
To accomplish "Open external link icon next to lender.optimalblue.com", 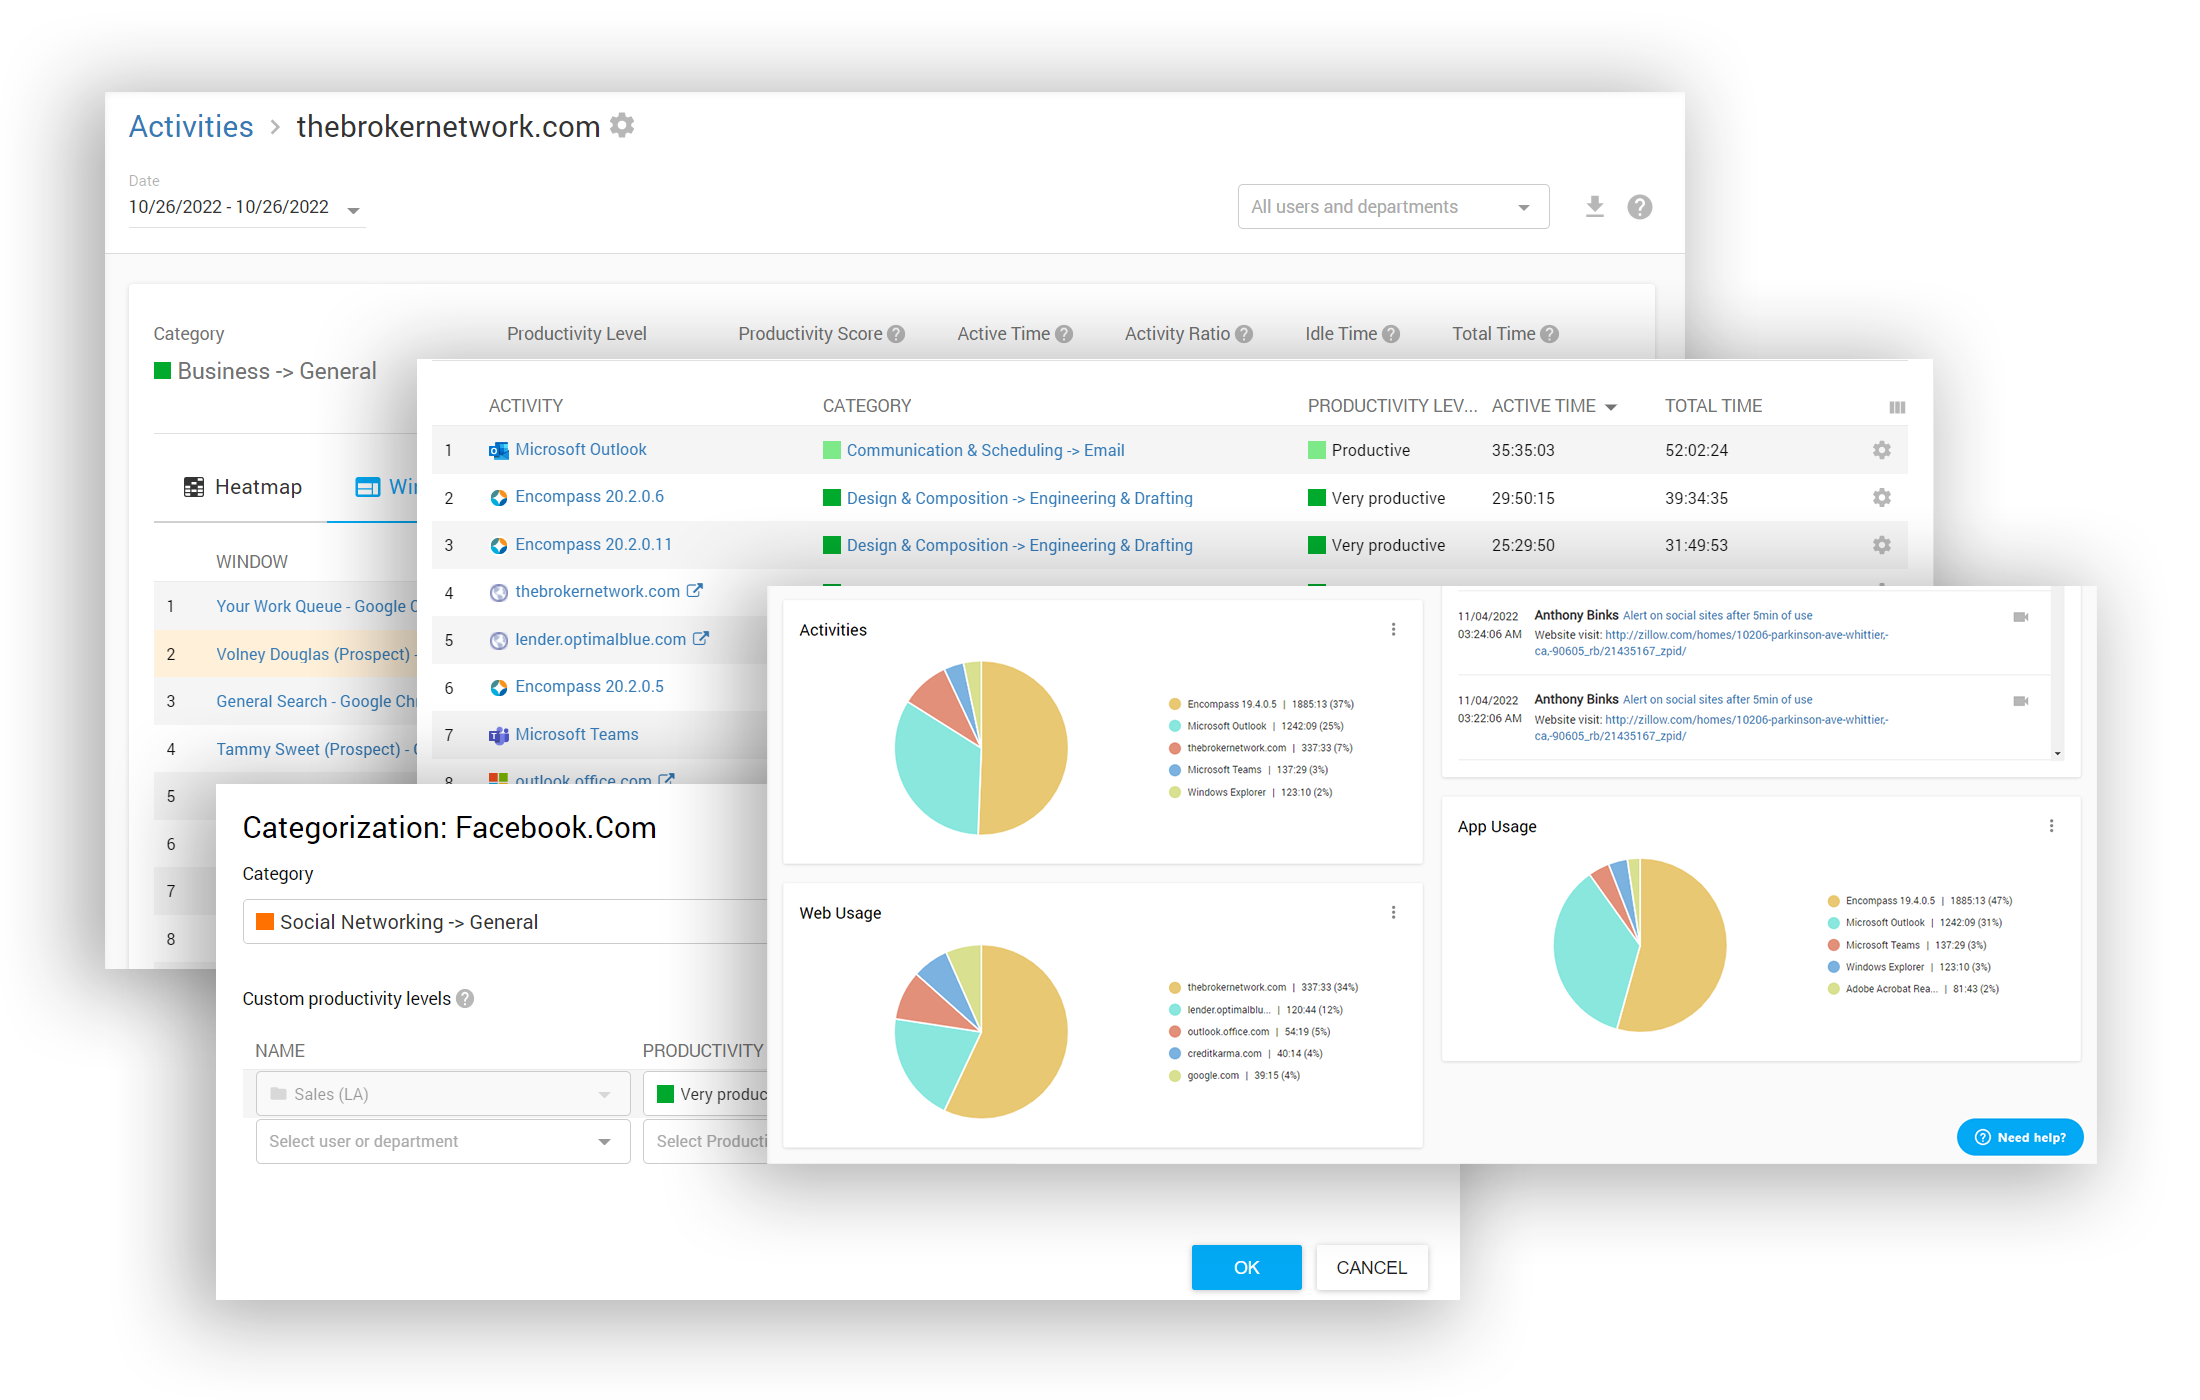I will tap(701, 639).
